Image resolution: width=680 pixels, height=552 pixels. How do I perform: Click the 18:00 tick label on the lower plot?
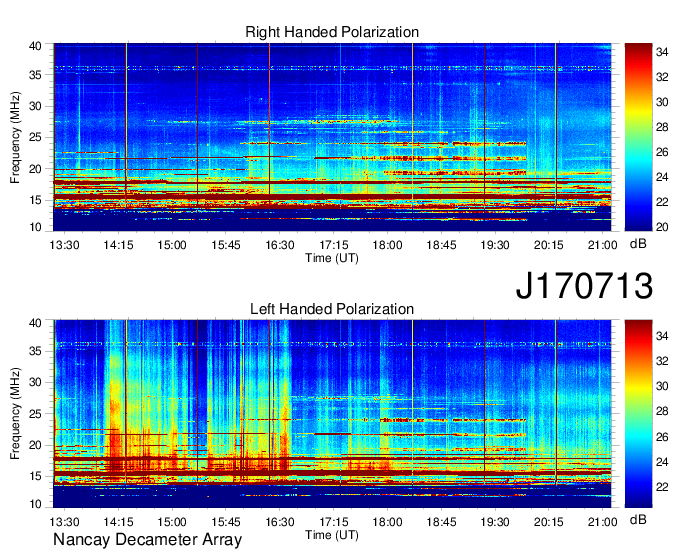[x=387, y=522]
